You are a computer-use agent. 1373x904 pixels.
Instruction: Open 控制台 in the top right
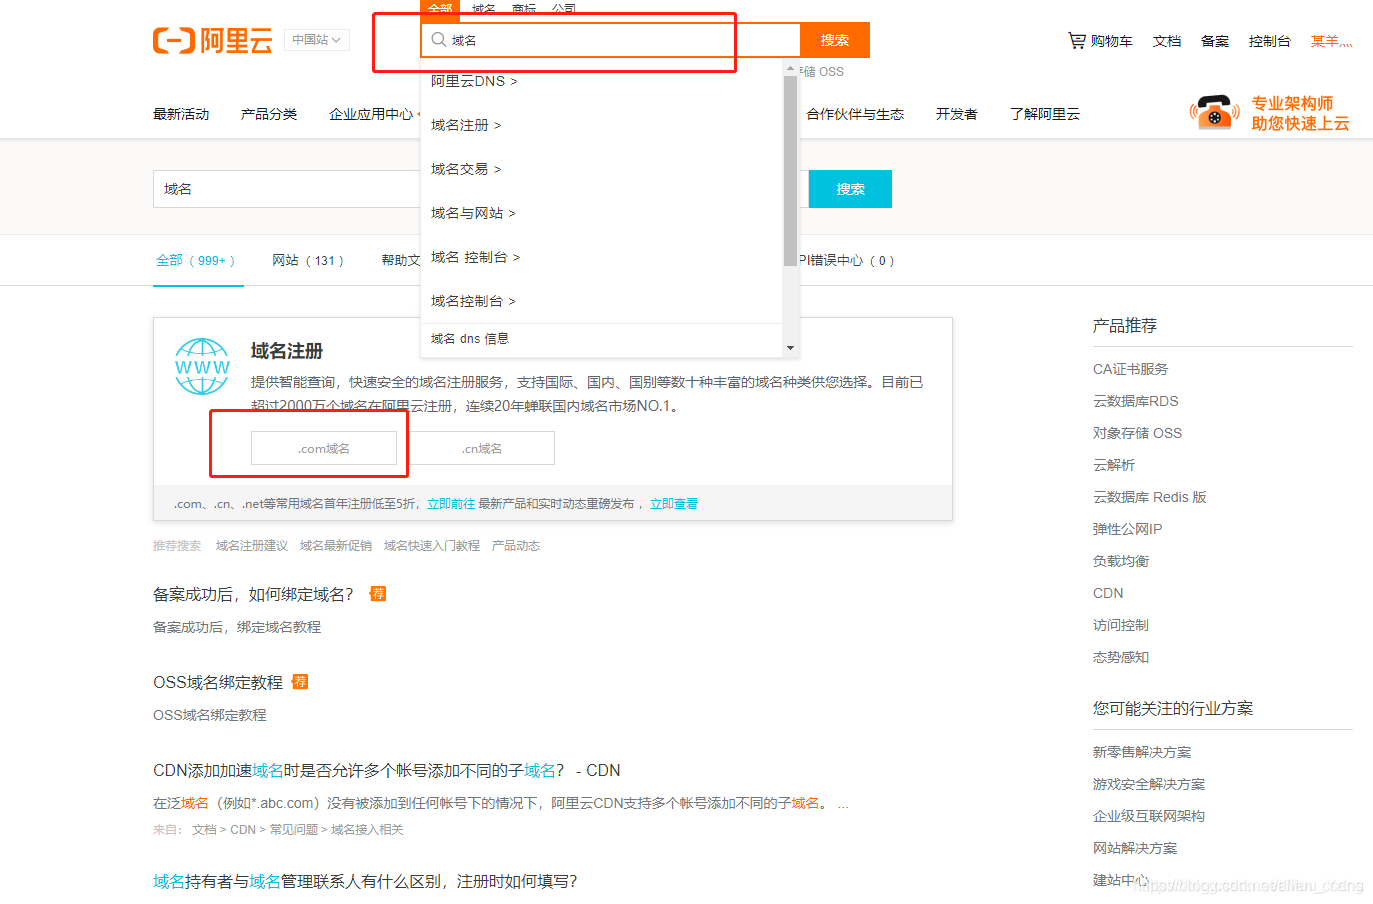[x=1270, y=41]
